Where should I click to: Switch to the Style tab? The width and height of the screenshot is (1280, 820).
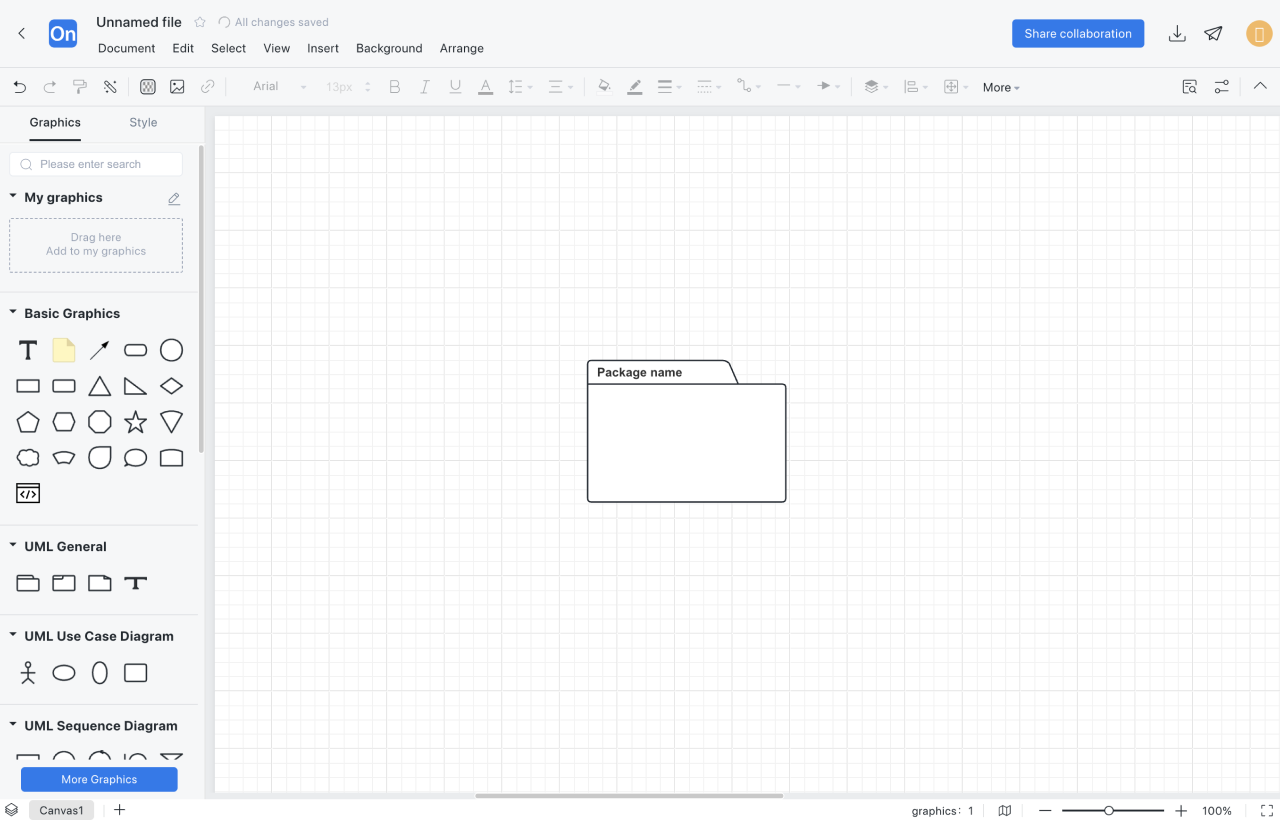coord(143,122)
